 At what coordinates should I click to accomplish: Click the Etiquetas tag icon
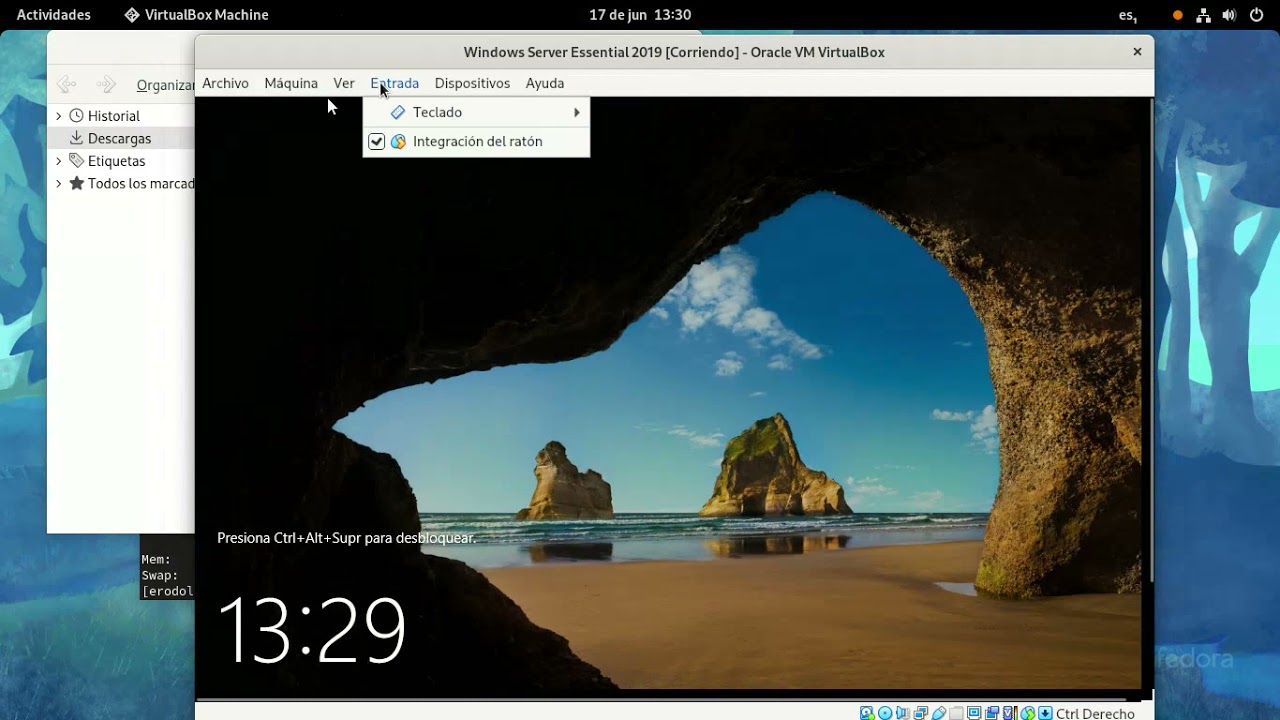[x=76, y=161]
